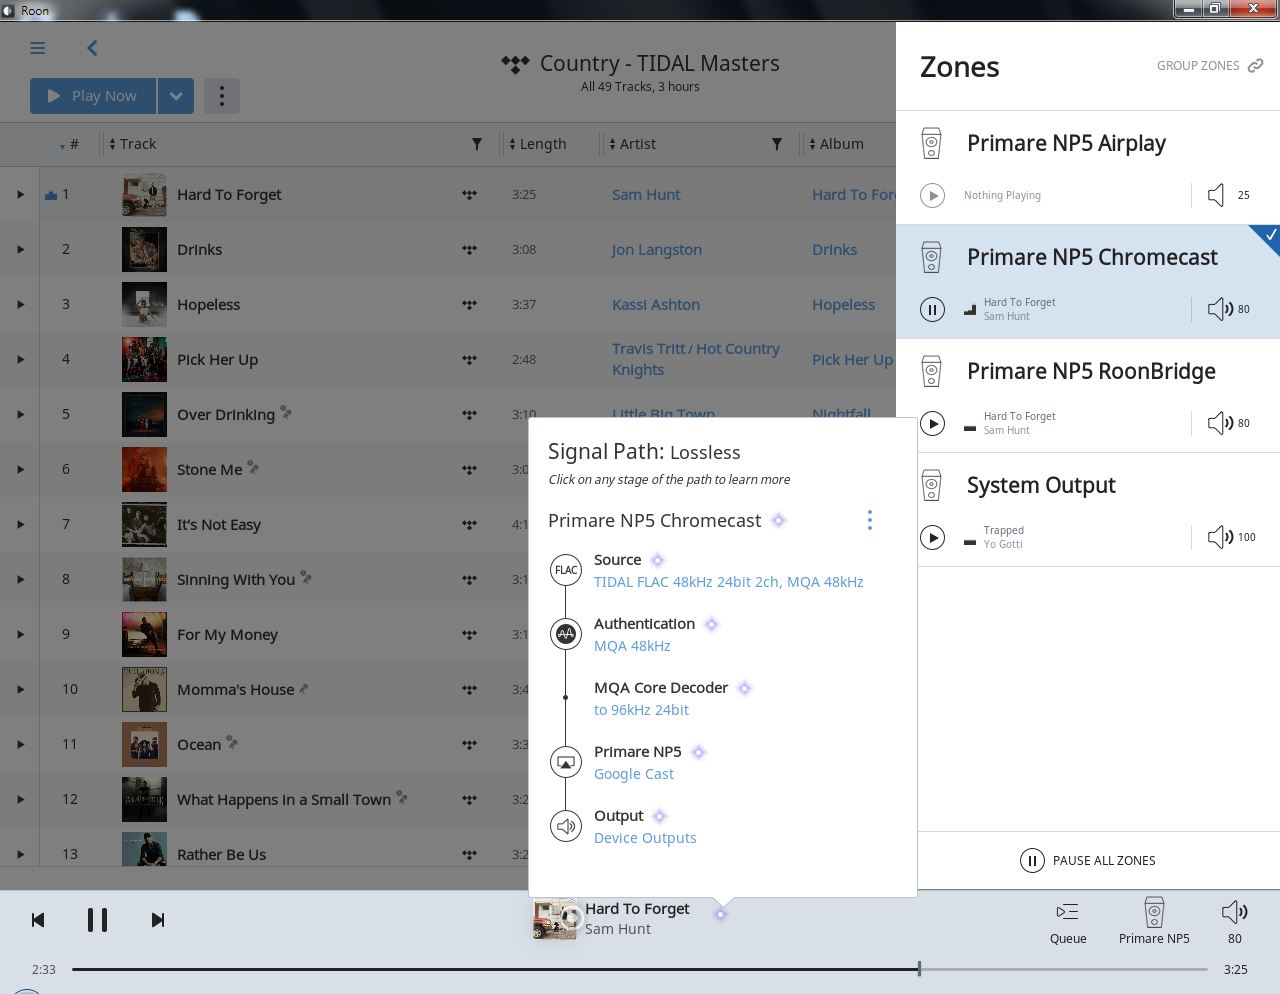
Task: Seek using the playback progress bar
Action: (x=640, y=969)
